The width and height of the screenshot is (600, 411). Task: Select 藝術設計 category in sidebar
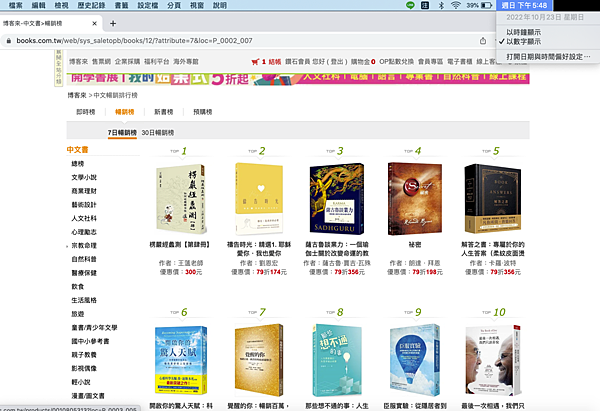click(x=84, y=205)
